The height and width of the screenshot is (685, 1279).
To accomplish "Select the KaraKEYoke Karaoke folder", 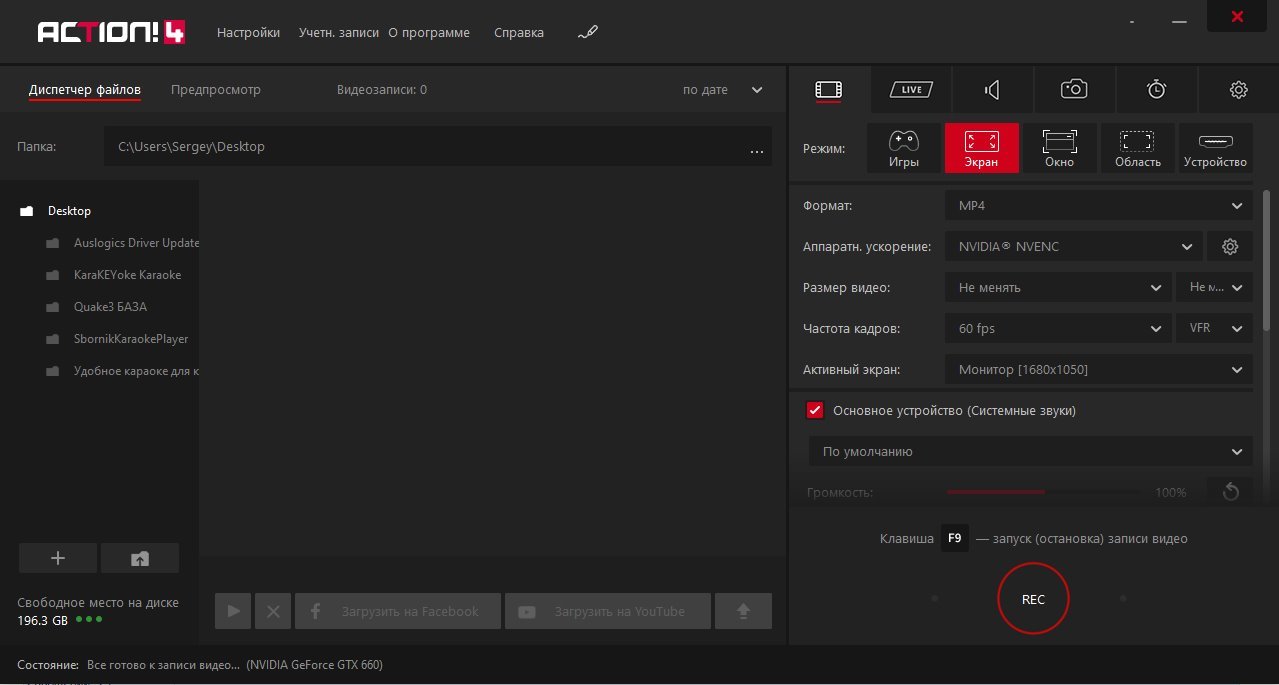I will 127,275.
